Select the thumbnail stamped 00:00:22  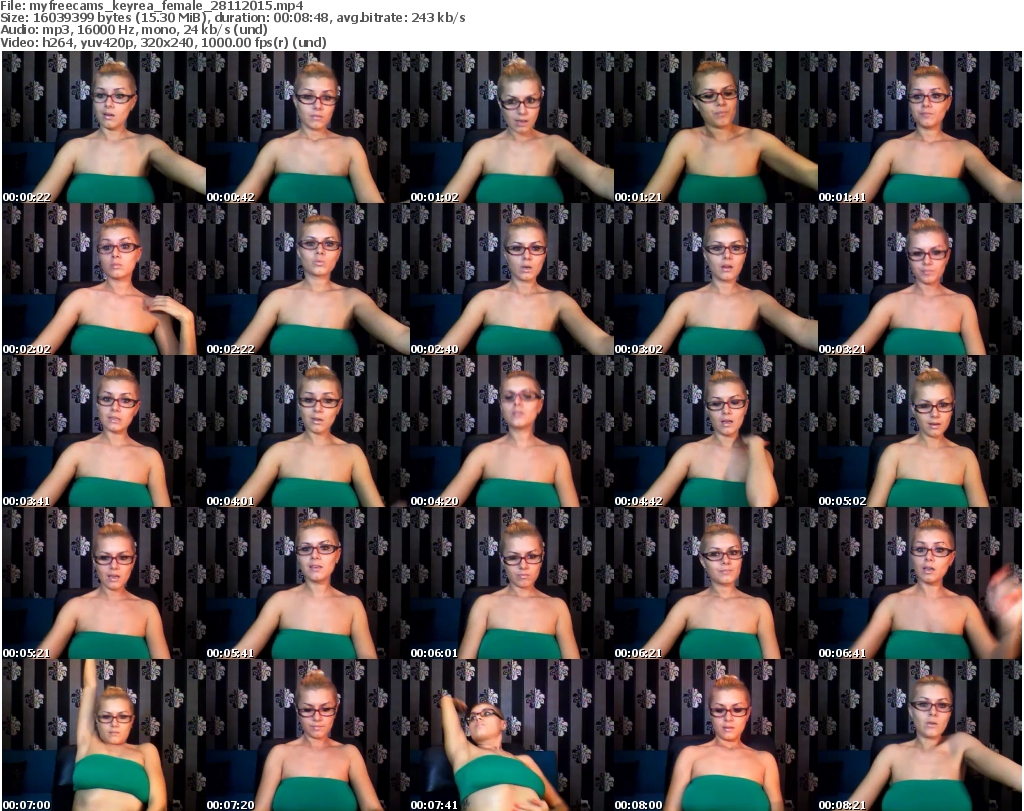104,127
